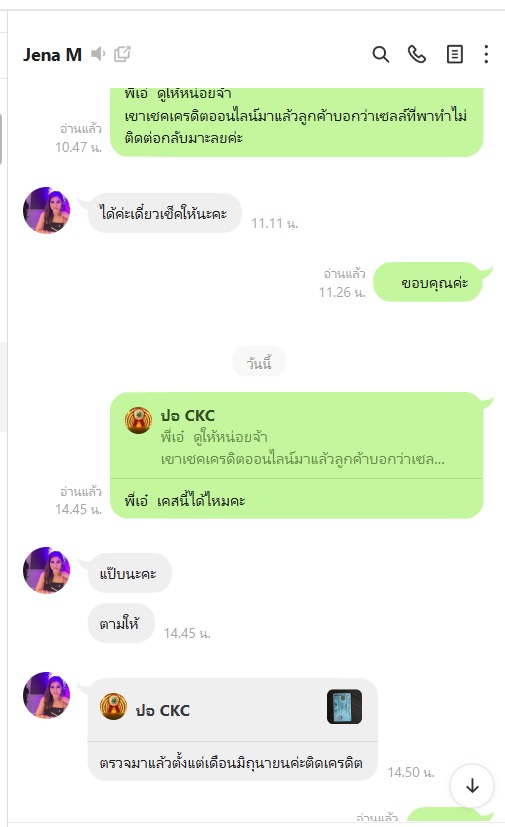This screenshot has height=827, width=505.
Task: Open ID card thumbnail in quoted reply
Action: tap(345, 707)
